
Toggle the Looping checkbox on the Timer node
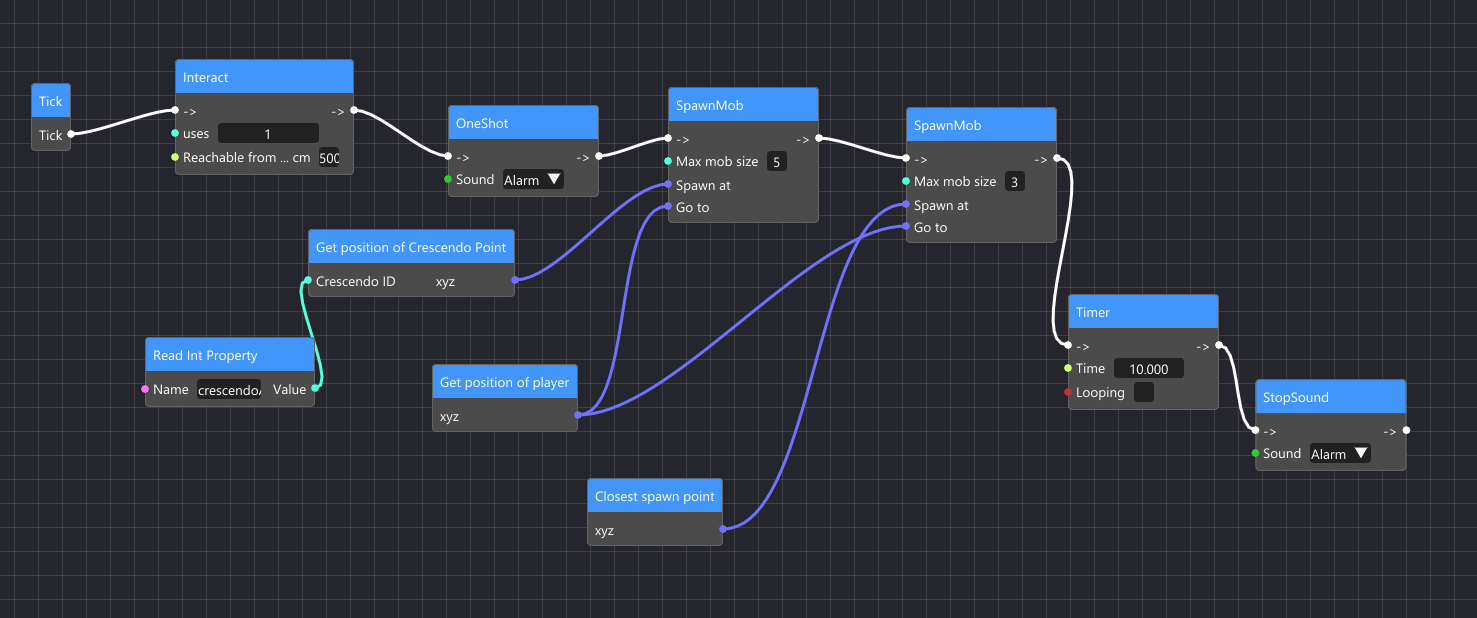1143,392
